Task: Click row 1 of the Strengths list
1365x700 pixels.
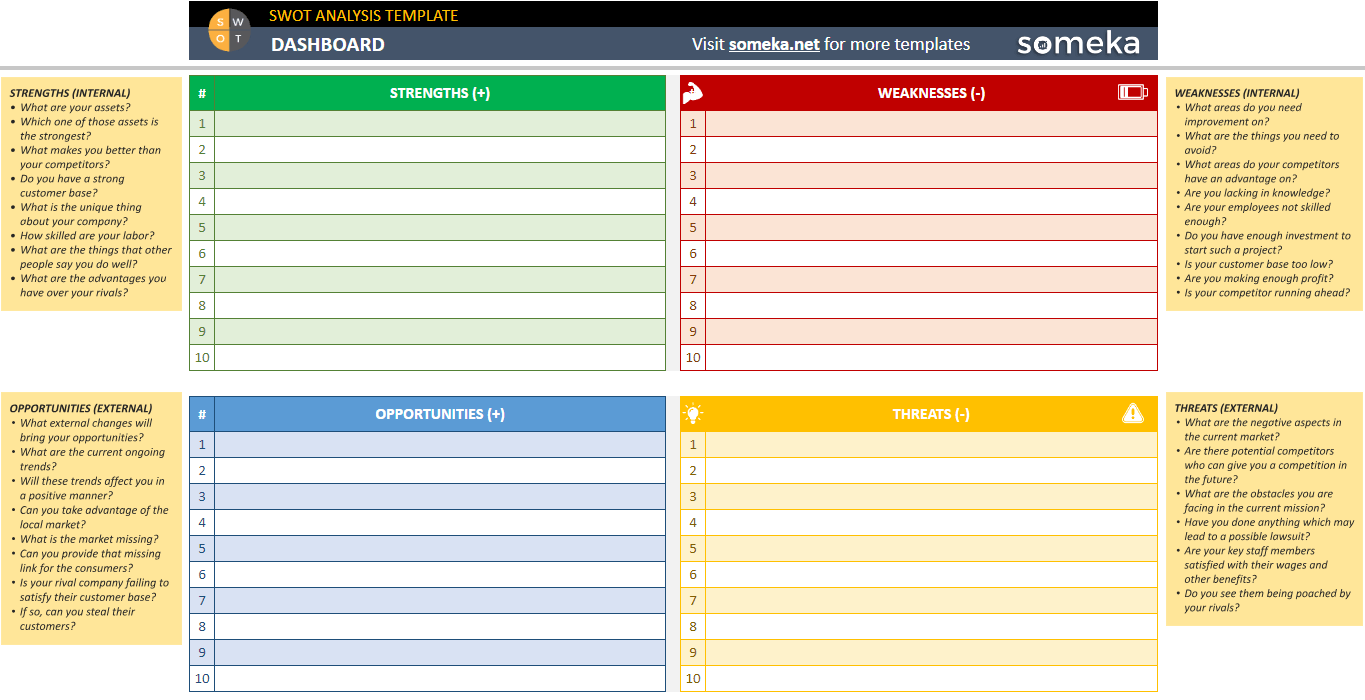Action: coord(440,122)
